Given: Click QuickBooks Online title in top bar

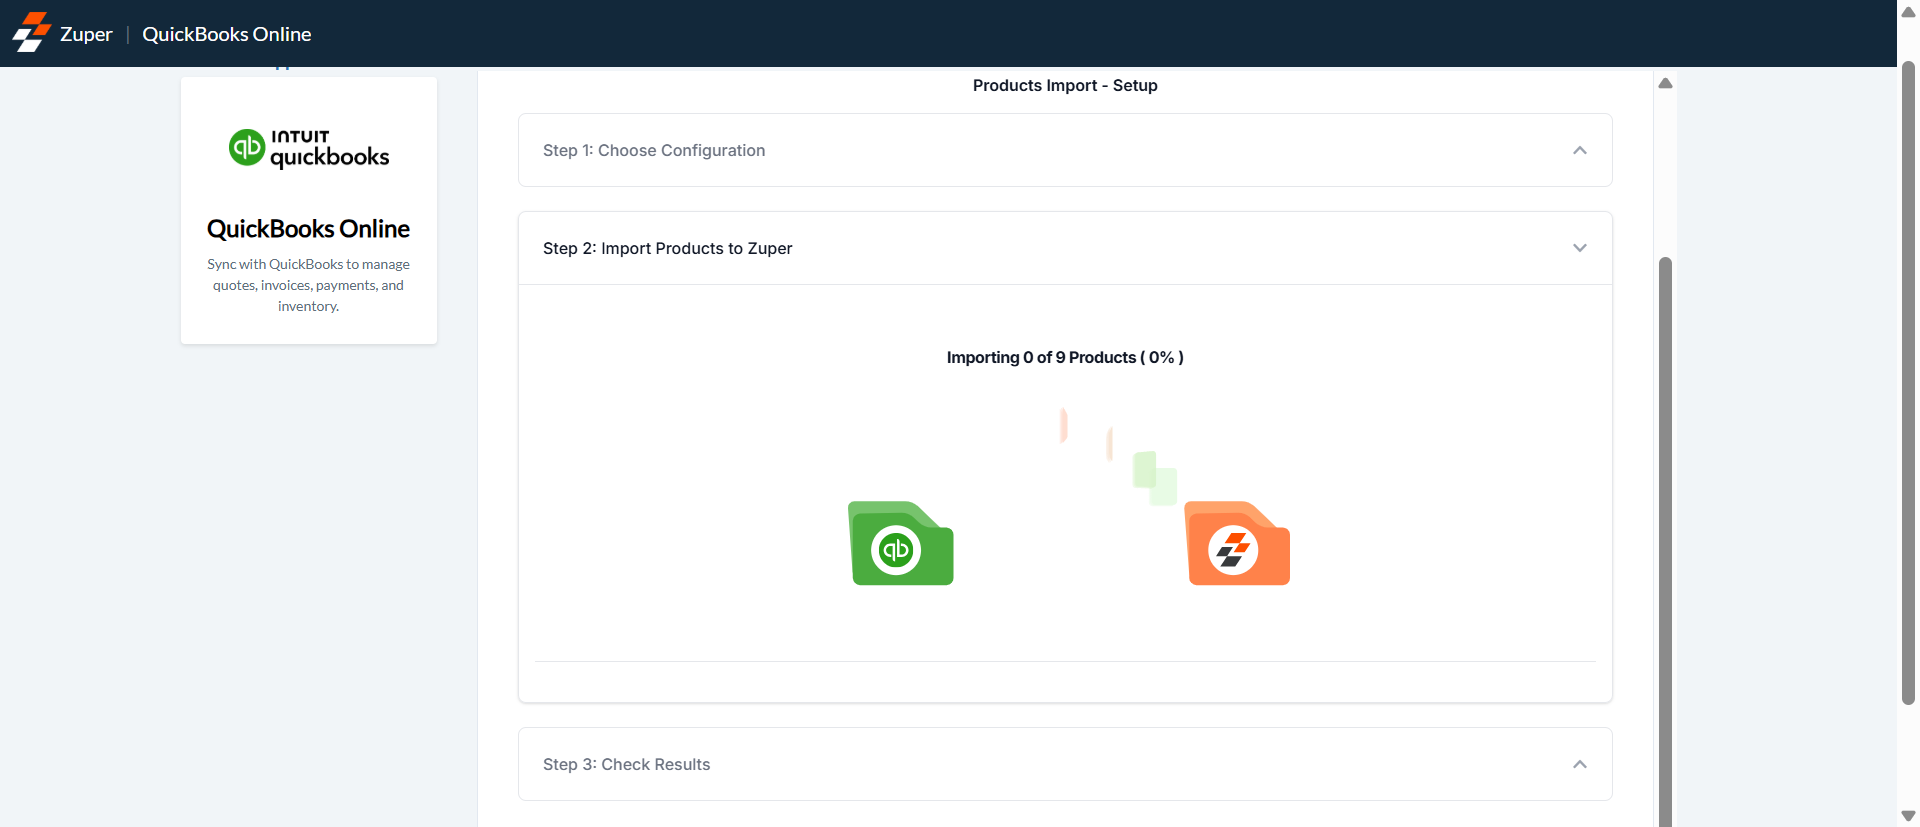Looking at the screenshot, I should 227,34.
